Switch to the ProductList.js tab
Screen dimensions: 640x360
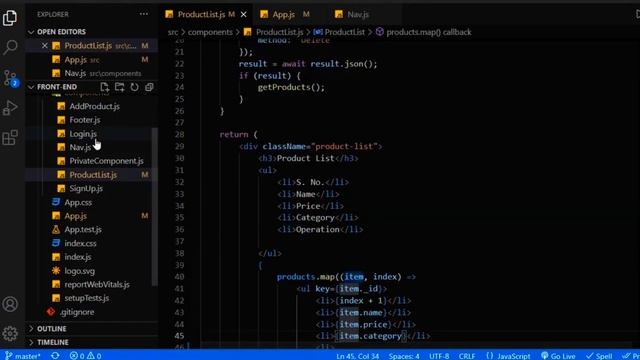tap(201, 15)
